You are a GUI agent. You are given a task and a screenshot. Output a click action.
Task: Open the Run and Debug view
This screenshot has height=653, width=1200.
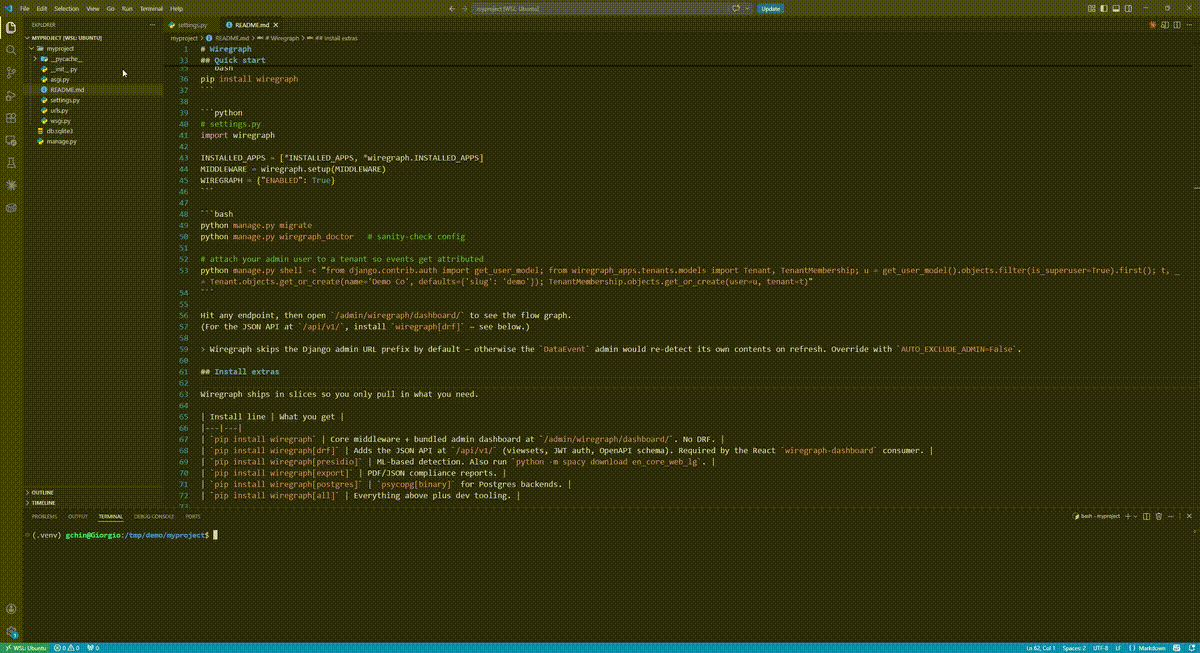pyautogui.click(x=11, y=96)
